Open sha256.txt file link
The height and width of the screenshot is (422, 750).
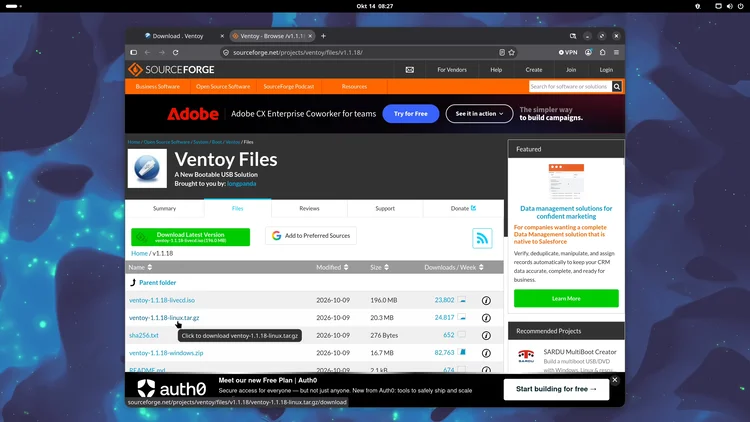(x=143, y=335)
